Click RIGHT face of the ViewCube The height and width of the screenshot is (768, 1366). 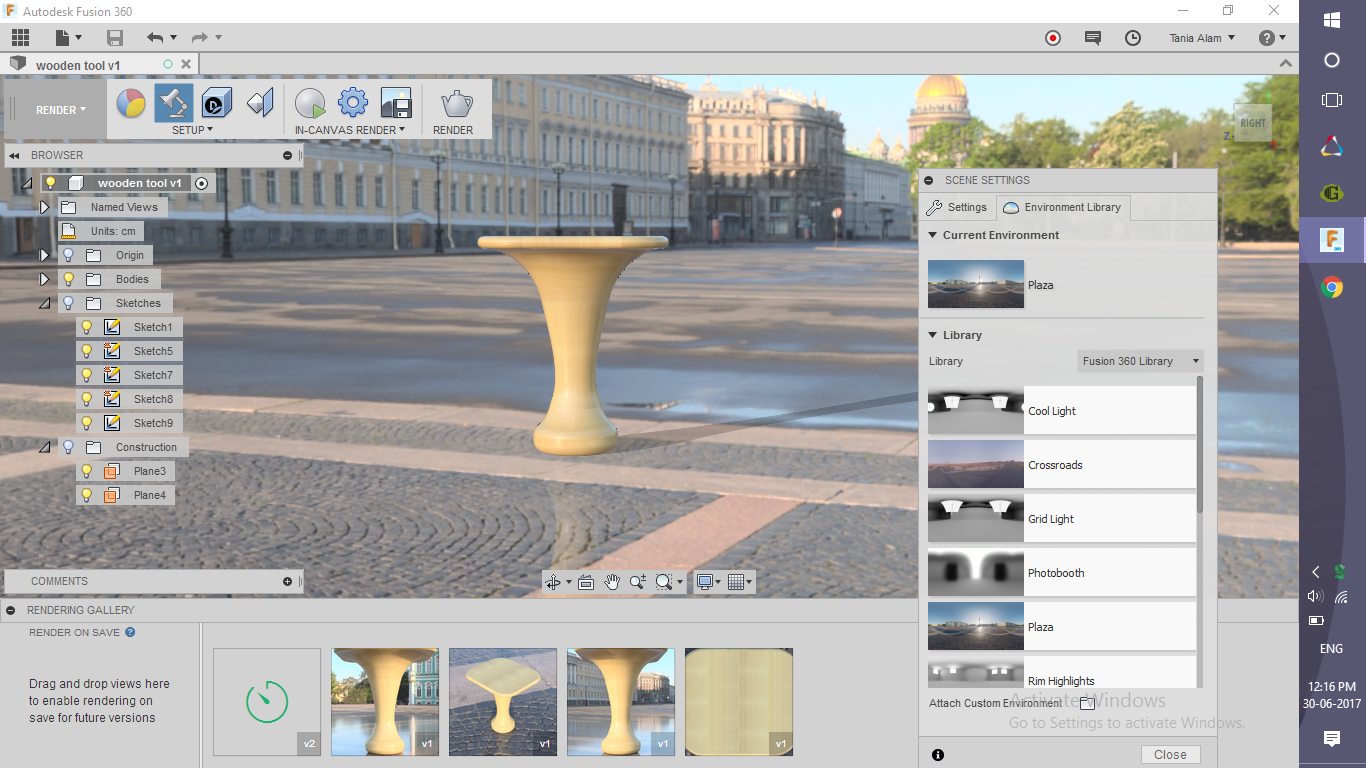[x=1252, y=123]
